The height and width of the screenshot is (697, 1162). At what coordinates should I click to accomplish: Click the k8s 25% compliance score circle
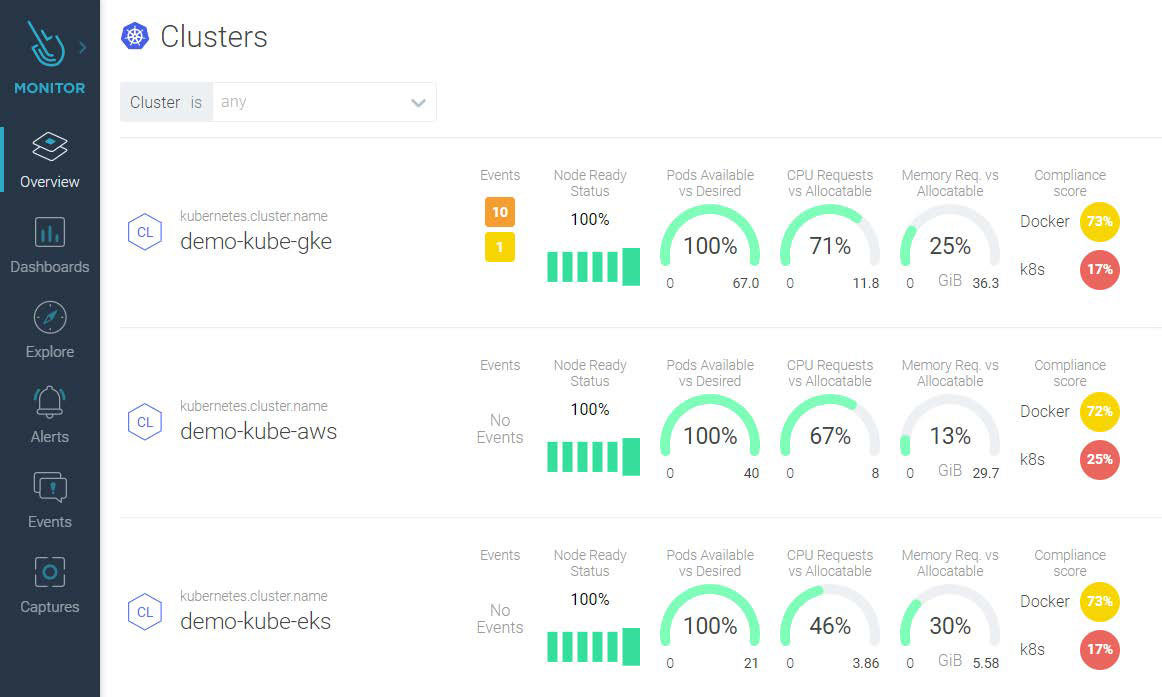[x=1099, y=460]
